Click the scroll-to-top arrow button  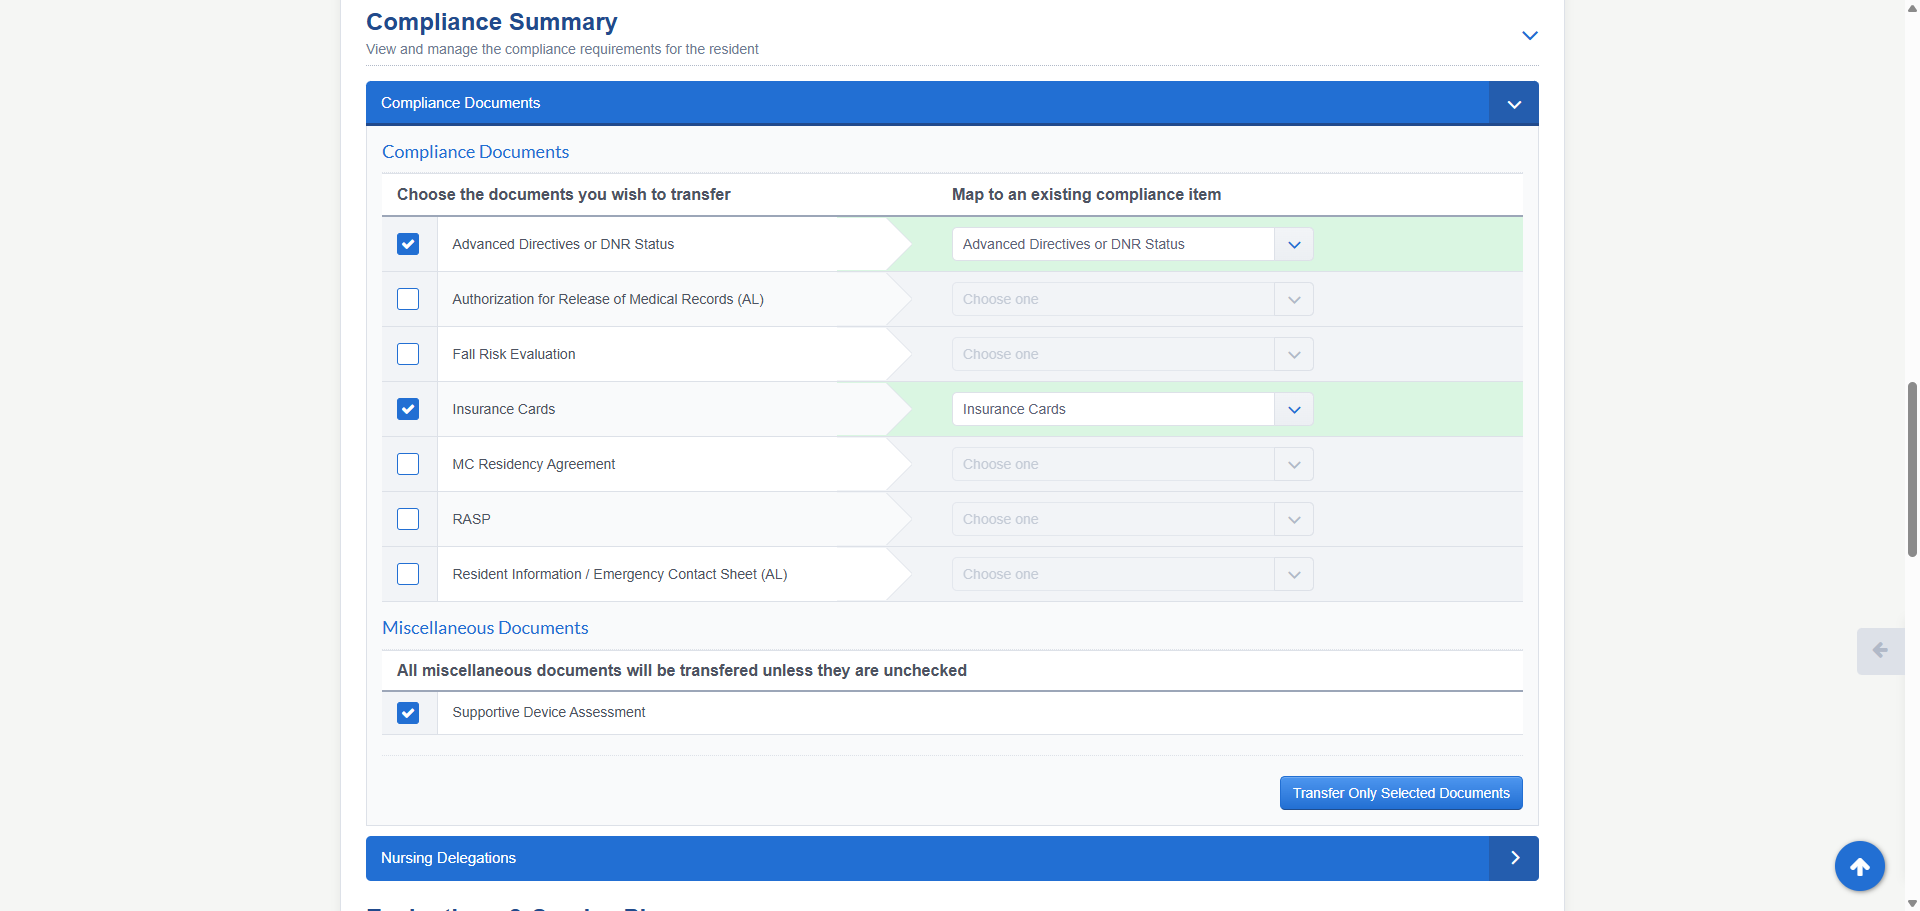pyautogui.click(x=1860, y=867)
